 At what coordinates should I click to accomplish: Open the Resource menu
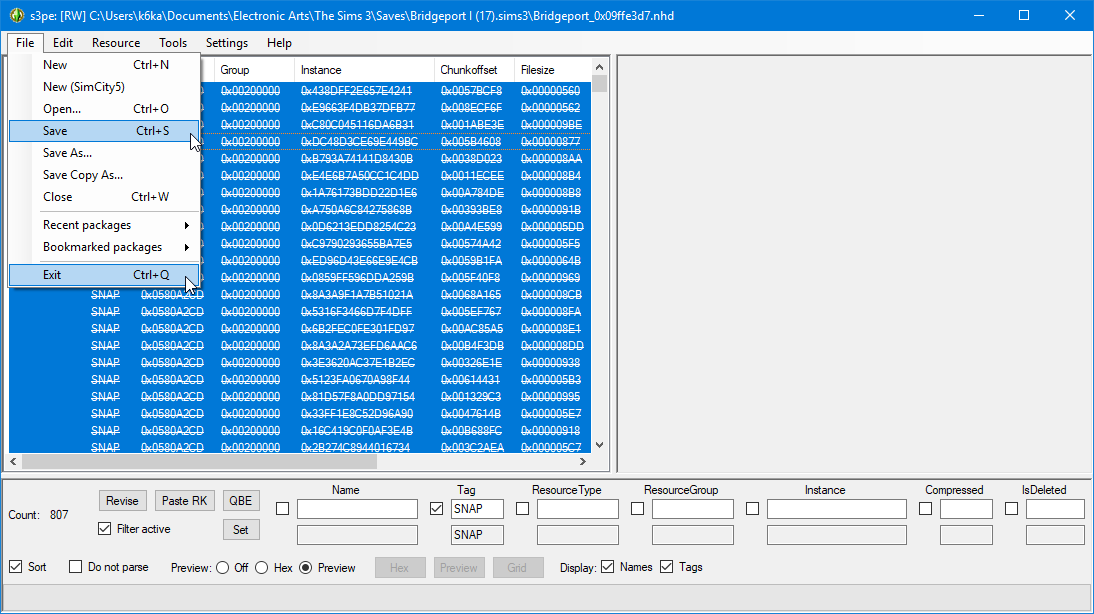(x=116, y=43)
